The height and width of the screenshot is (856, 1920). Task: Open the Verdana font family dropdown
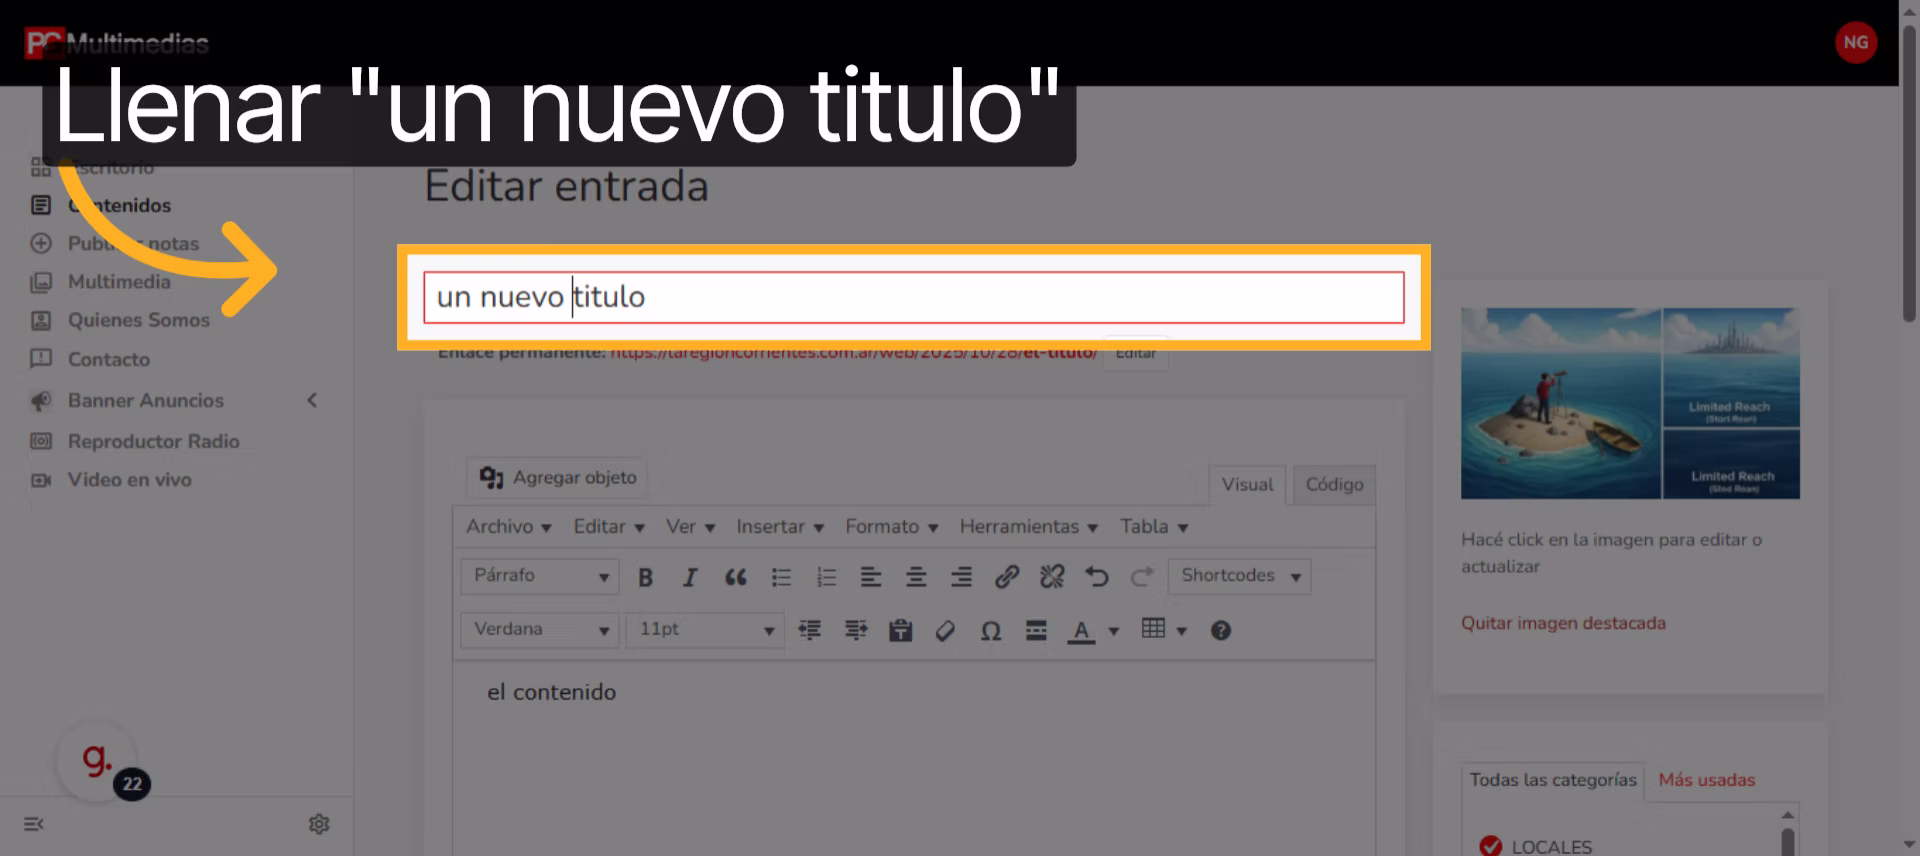pos(540,630)
